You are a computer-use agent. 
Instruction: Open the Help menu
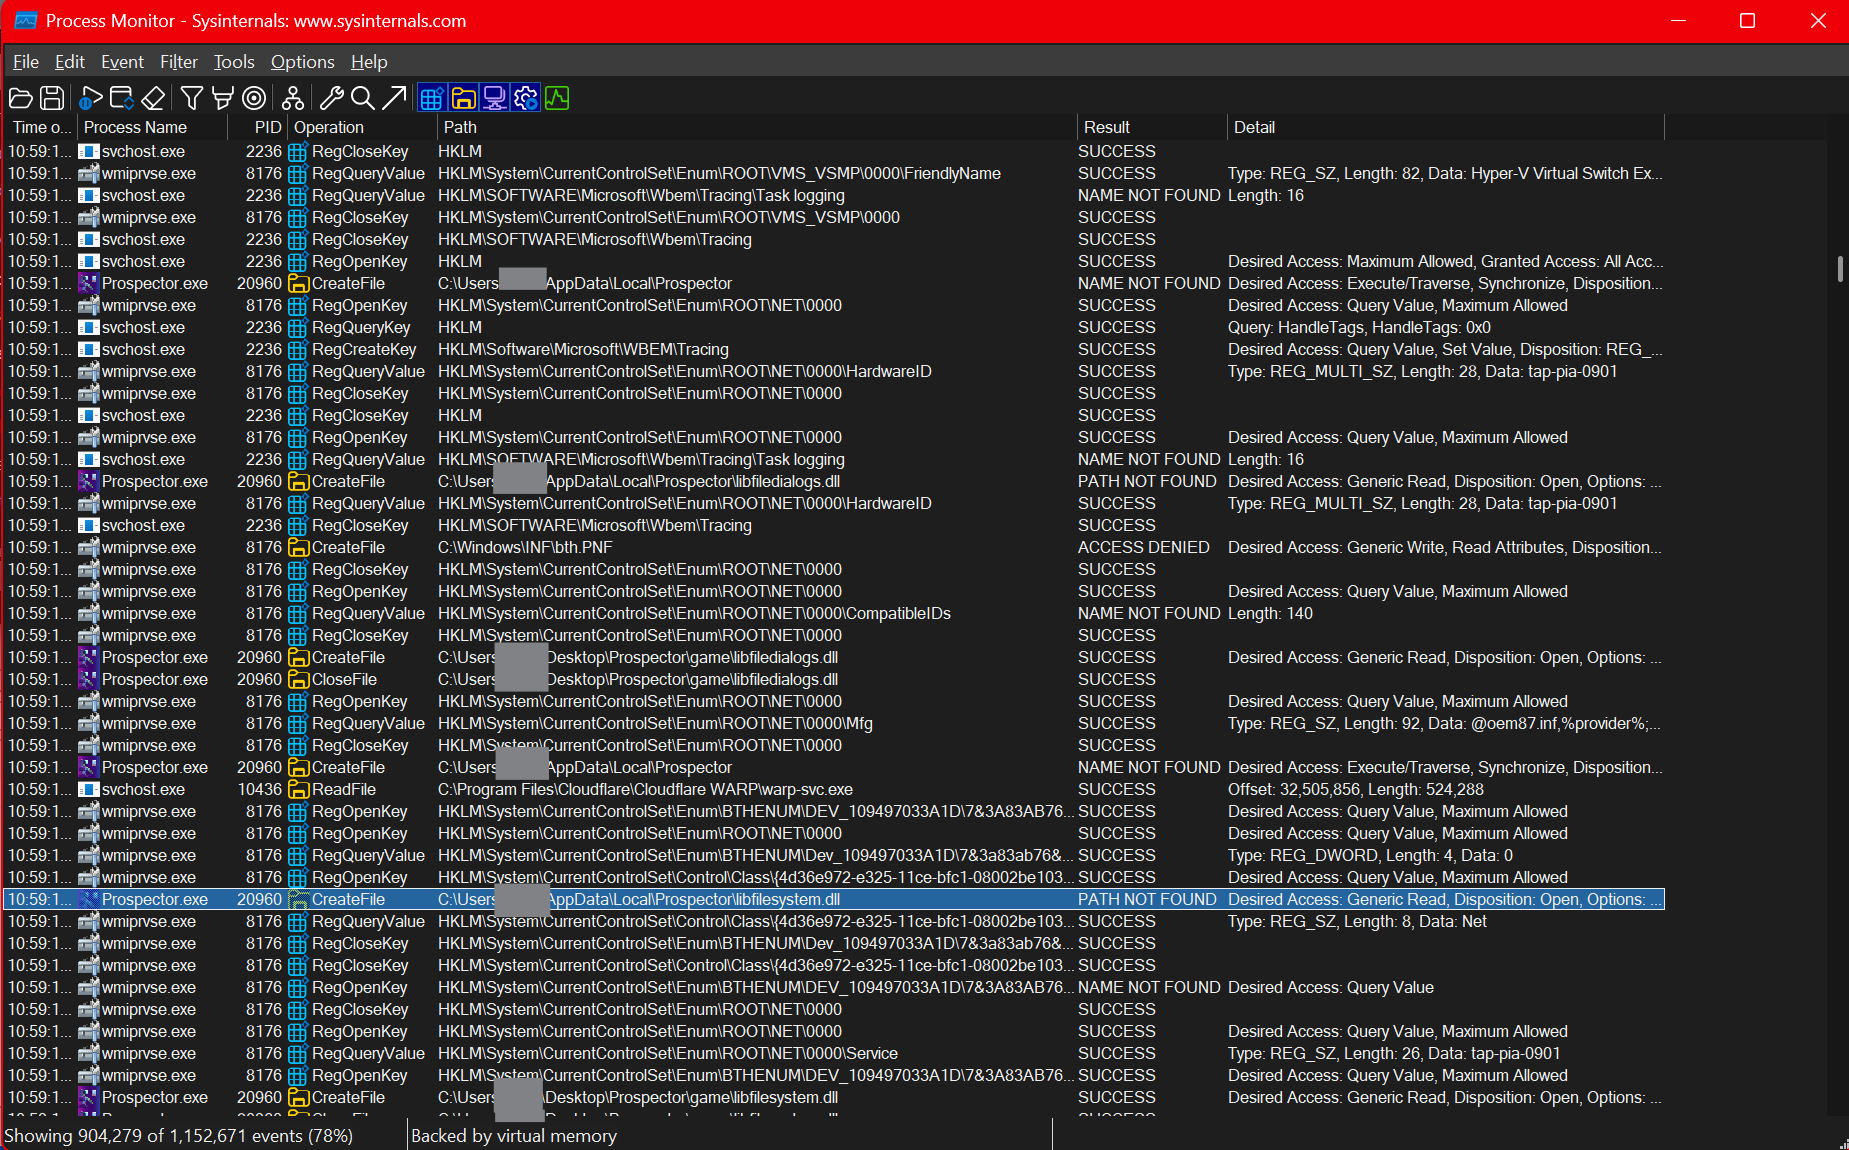coord(369,62)
